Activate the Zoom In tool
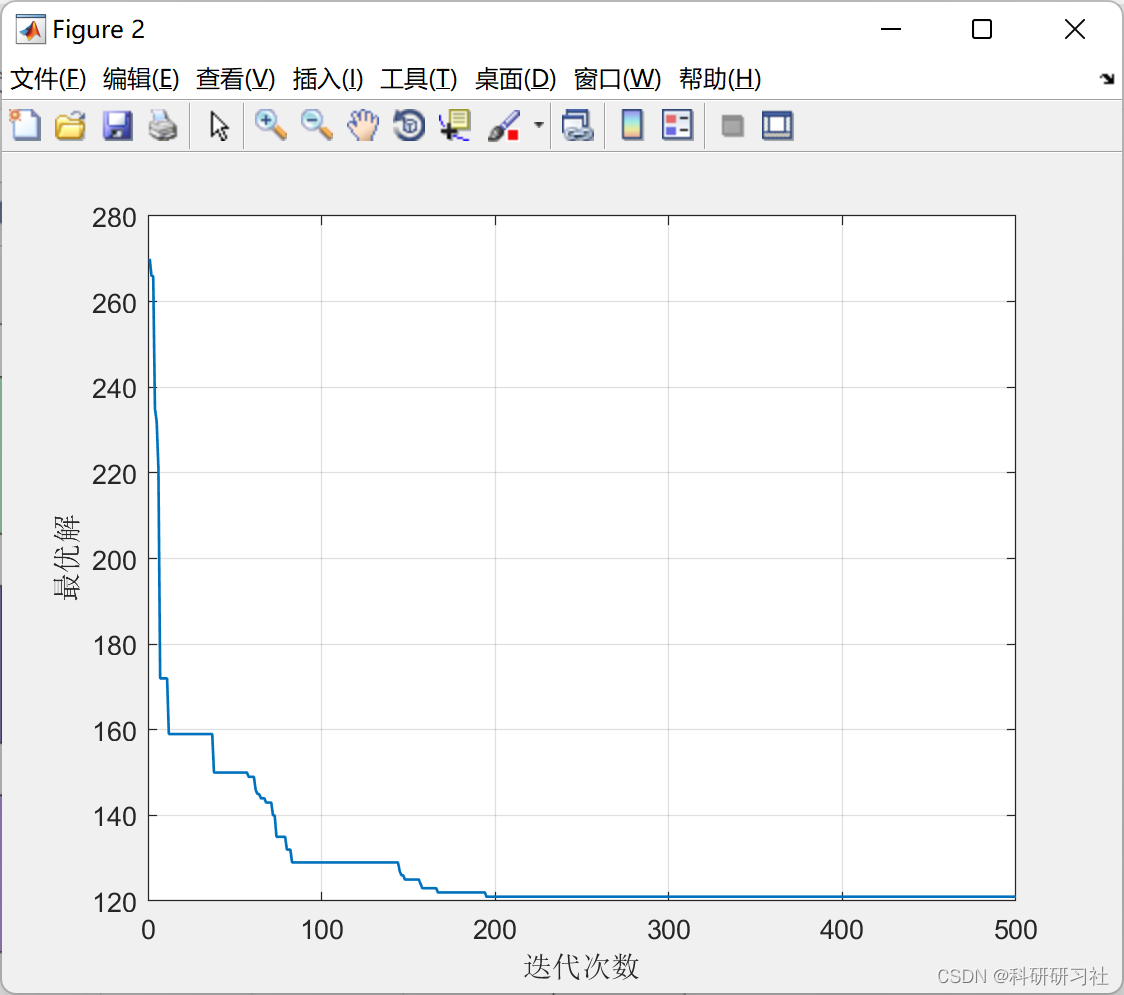 tap(270, 125)
